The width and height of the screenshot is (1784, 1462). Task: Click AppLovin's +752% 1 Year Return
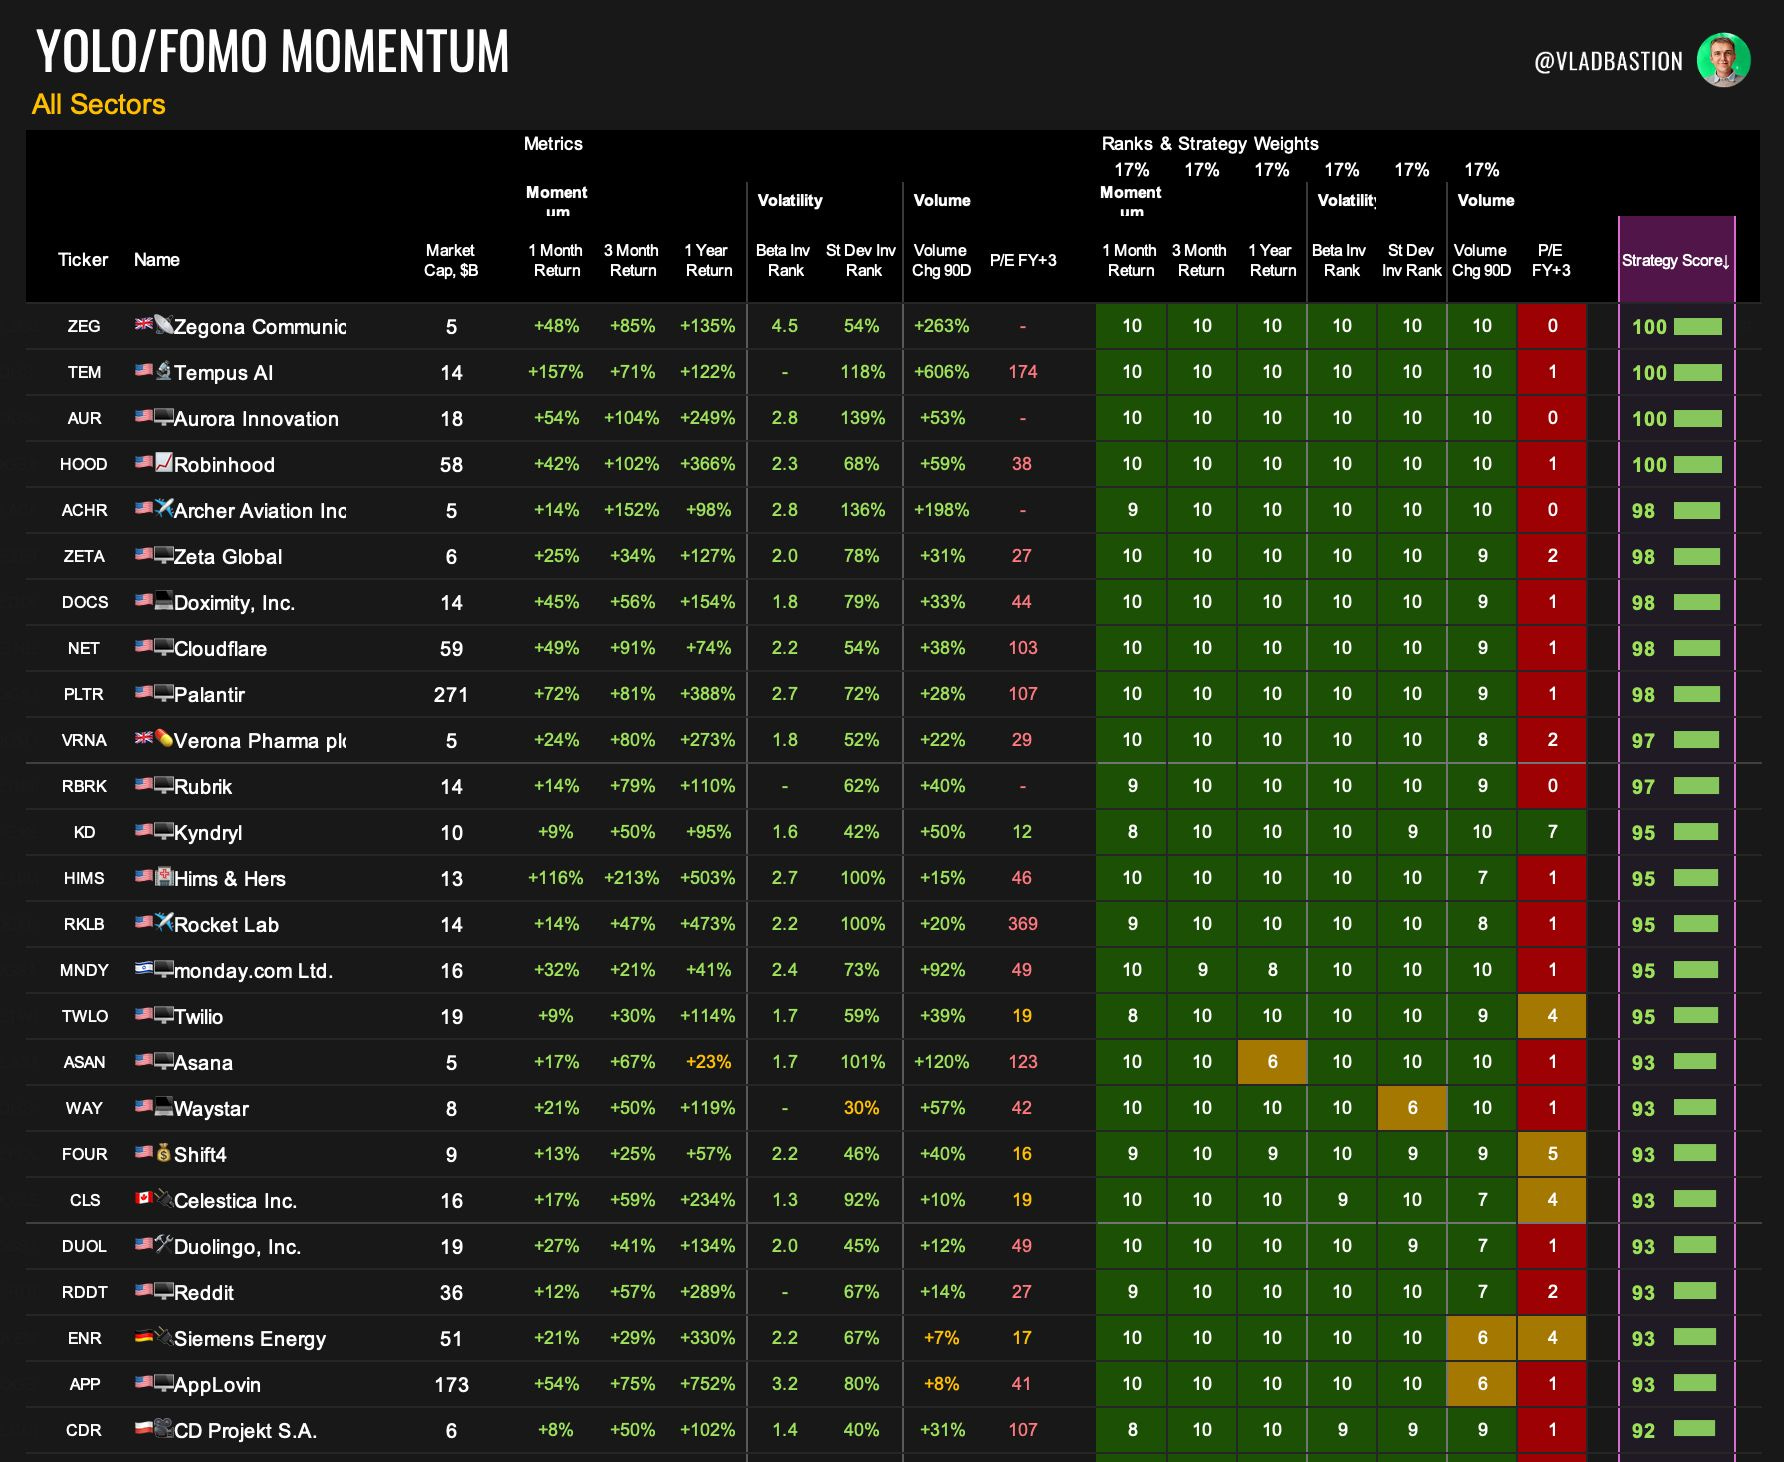[x=708, y=1384]
